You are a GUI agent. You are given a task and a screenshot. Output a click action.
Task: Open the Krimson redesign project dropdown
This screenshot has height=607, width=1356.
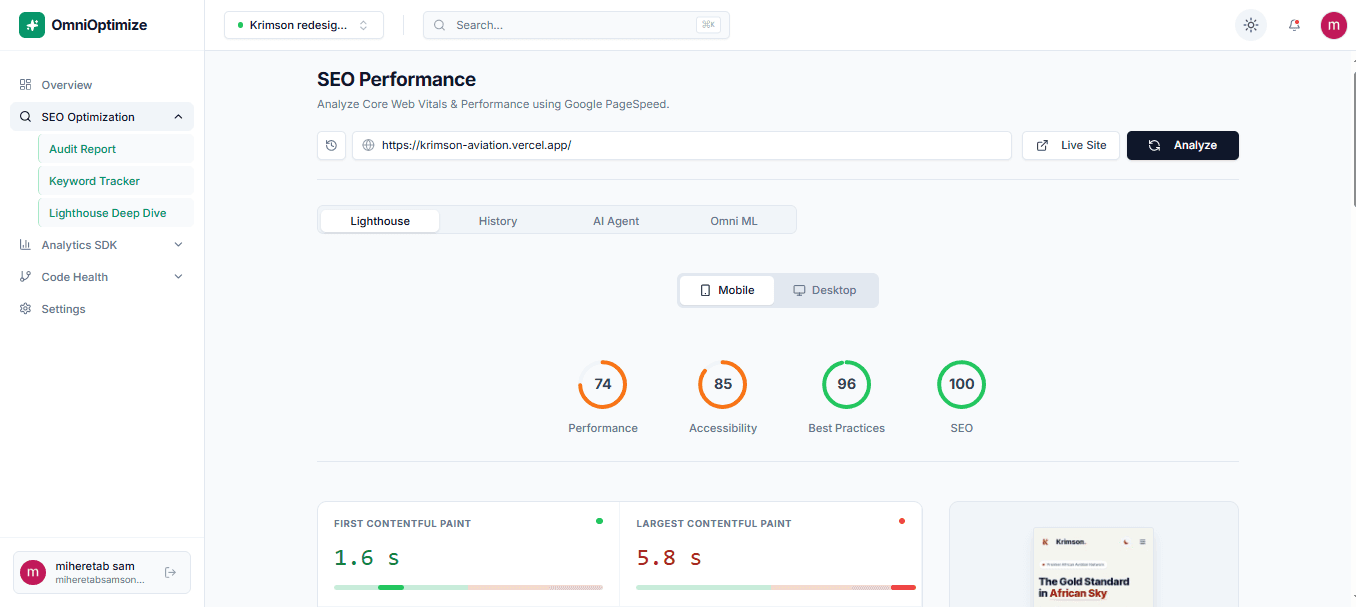point(304,25)
